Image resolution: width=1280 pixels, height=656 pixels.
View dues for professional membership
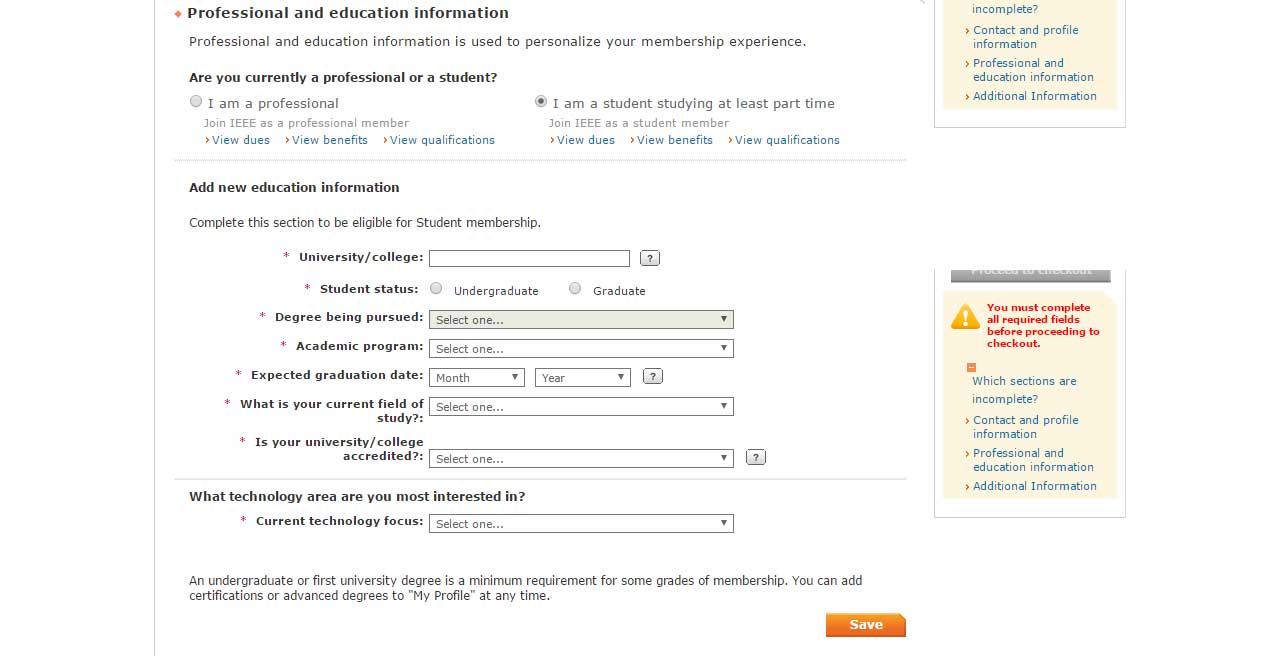pyautogui.click(x=241, y=140)
